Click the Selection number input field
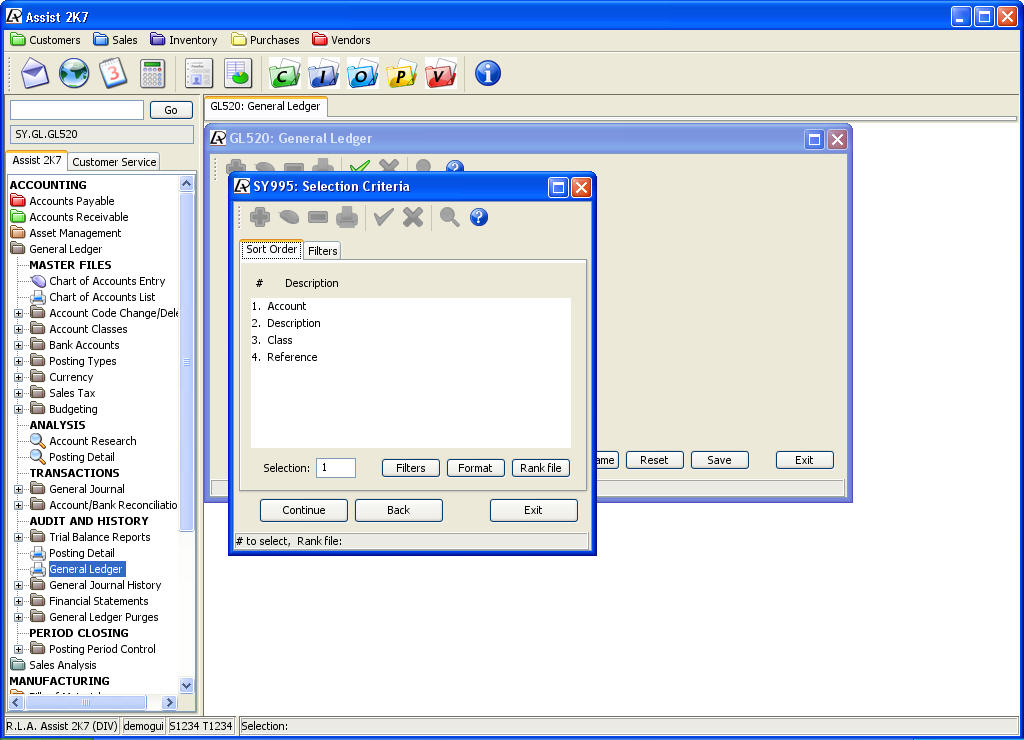This screenshot has width=1024, height=740. [x=336, y=468]
